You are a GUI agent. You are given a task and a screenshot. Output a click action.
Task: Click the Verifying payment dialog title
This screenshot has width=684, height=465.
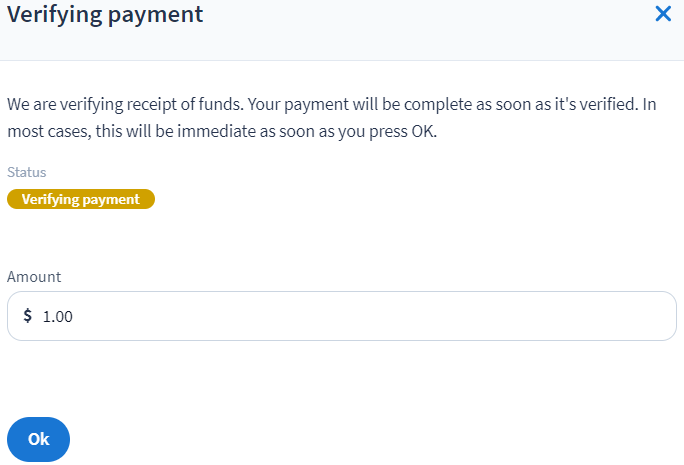105,14
